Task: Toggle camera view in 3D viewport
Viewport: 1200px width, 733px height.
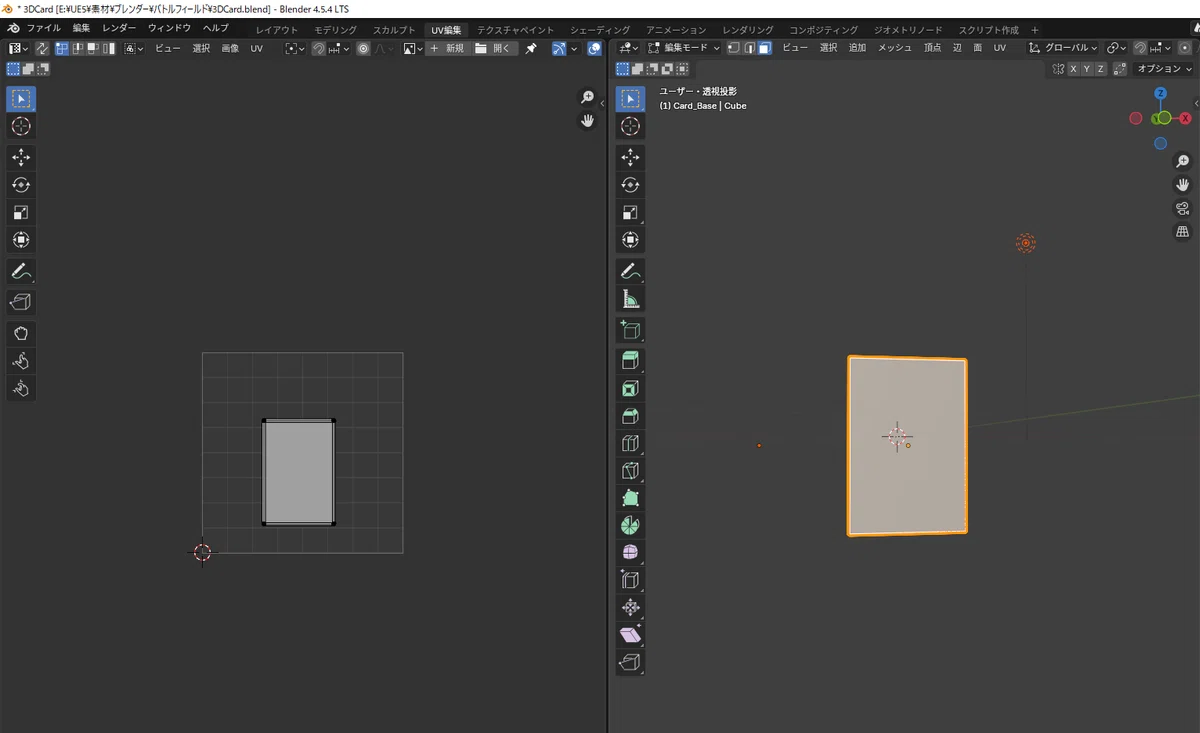Action: [x=1182, y=208]
